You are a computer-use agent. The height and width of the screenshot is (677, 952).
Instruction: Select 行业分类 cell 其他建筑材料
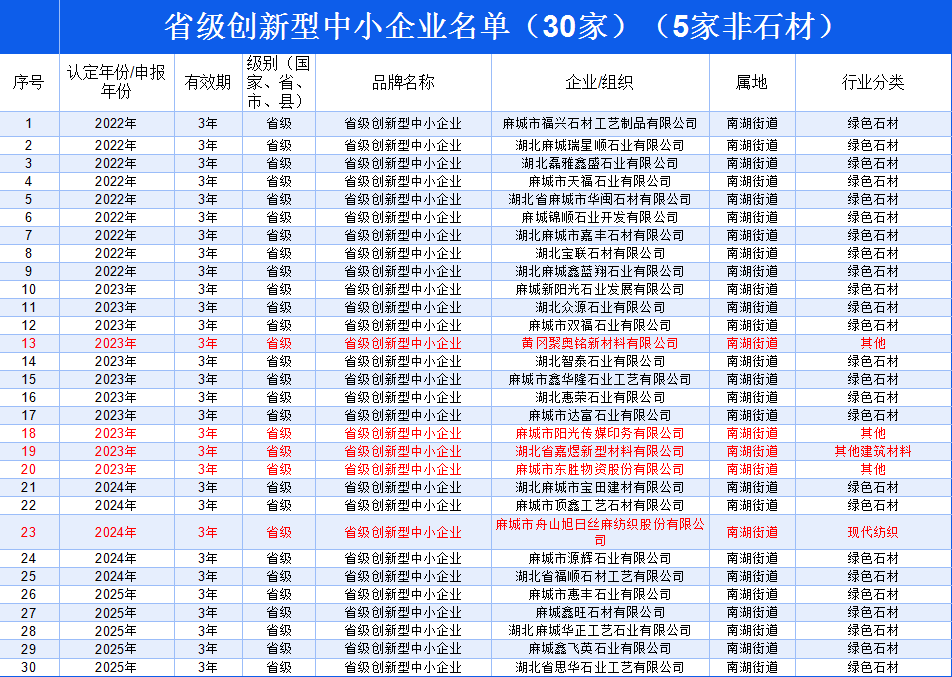pyautogui.click(x=873, y=452)
